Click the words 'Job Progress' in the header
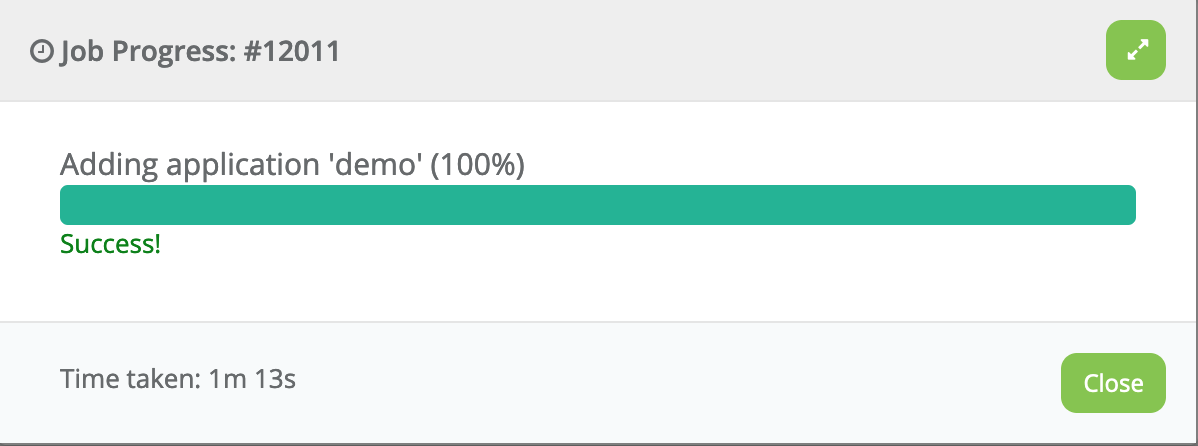The image size is (1198, 446). (x=149, y=51)
